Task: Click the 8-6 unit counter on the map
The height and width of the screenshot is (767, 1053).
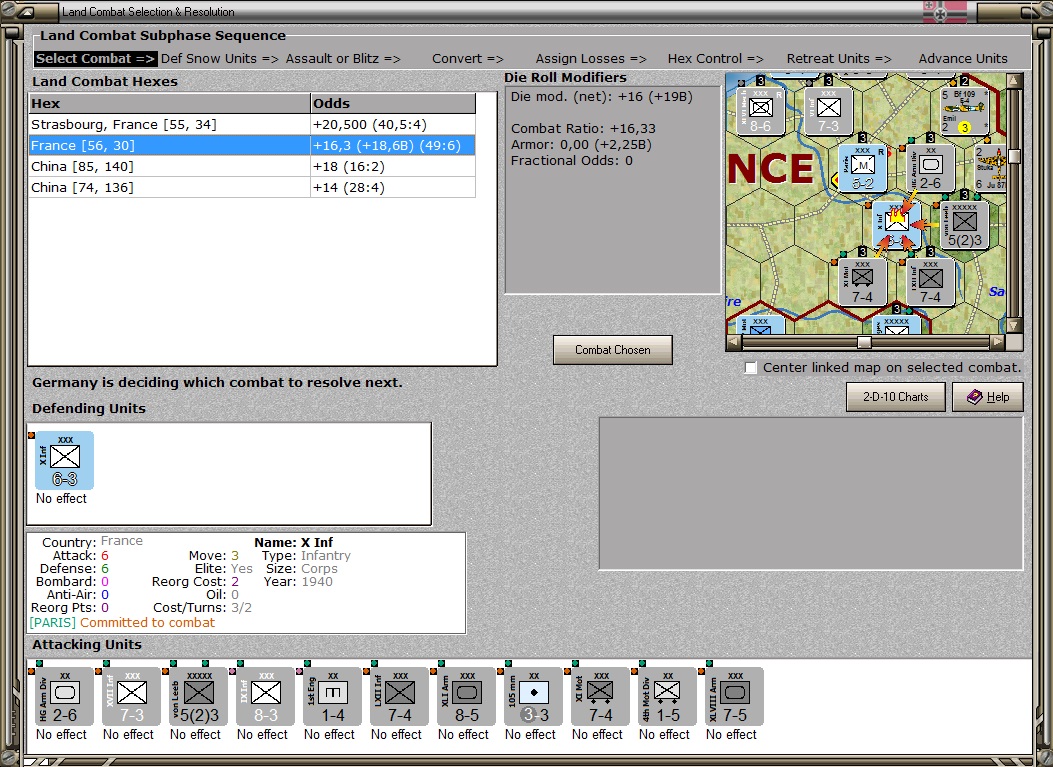Action: click(x=760, y=111)
